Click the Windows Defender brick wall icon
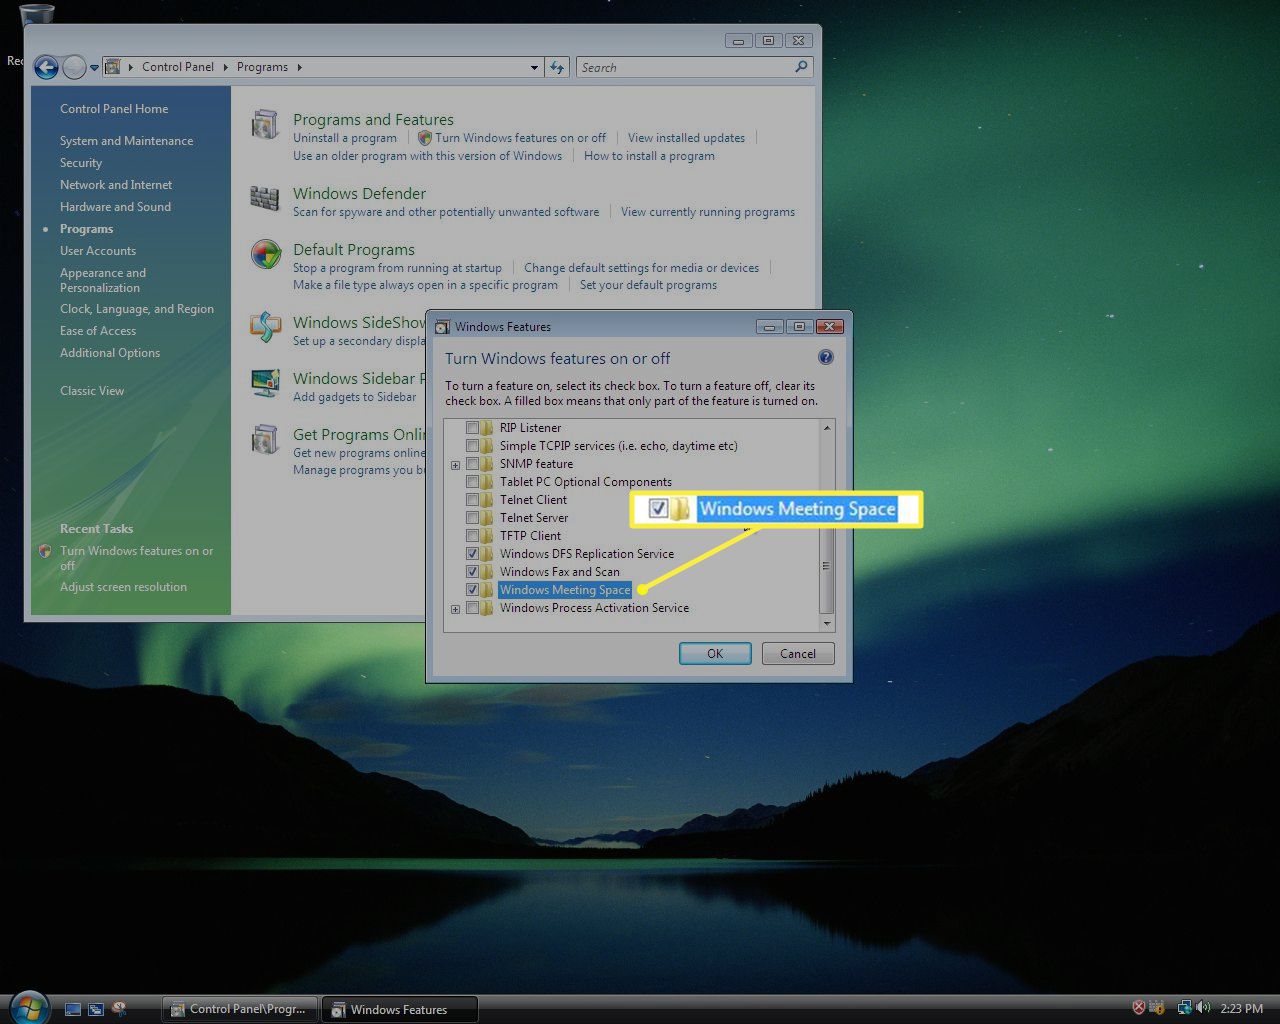Viewport: 1280px width, 1024px height. coord(265,198)
